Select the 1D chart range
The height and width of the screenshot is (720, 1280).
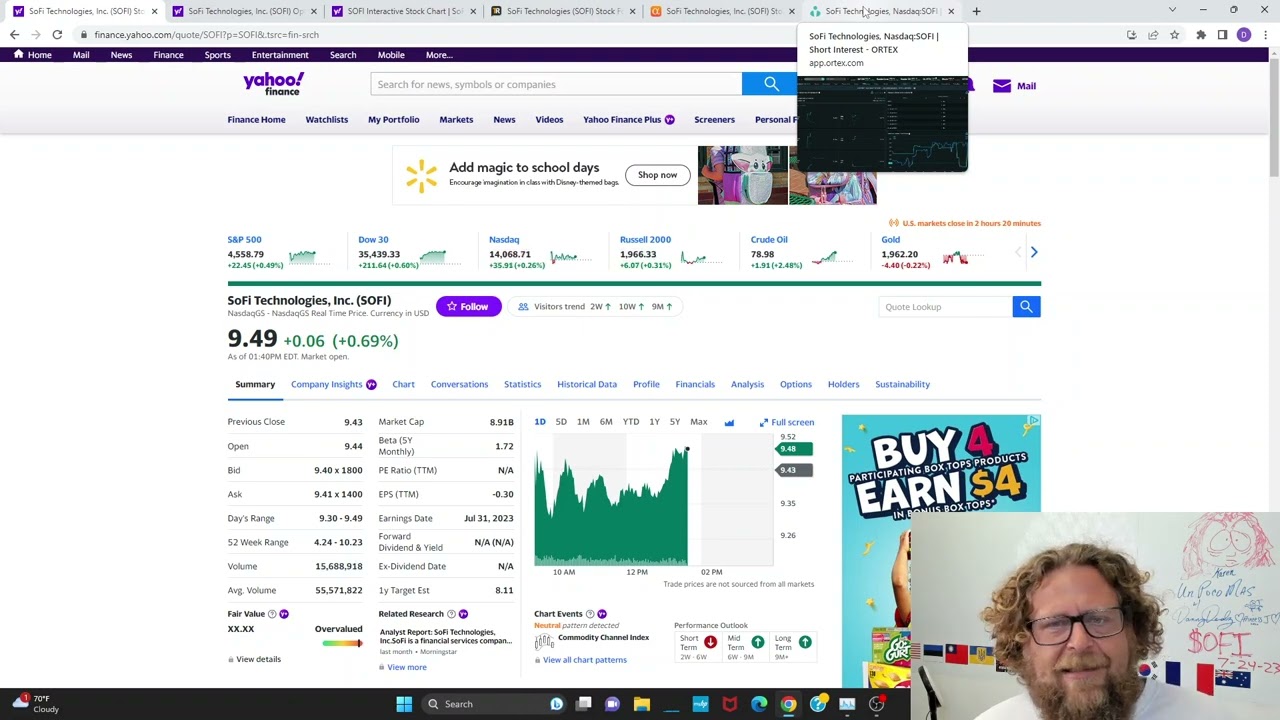(540, 422)
